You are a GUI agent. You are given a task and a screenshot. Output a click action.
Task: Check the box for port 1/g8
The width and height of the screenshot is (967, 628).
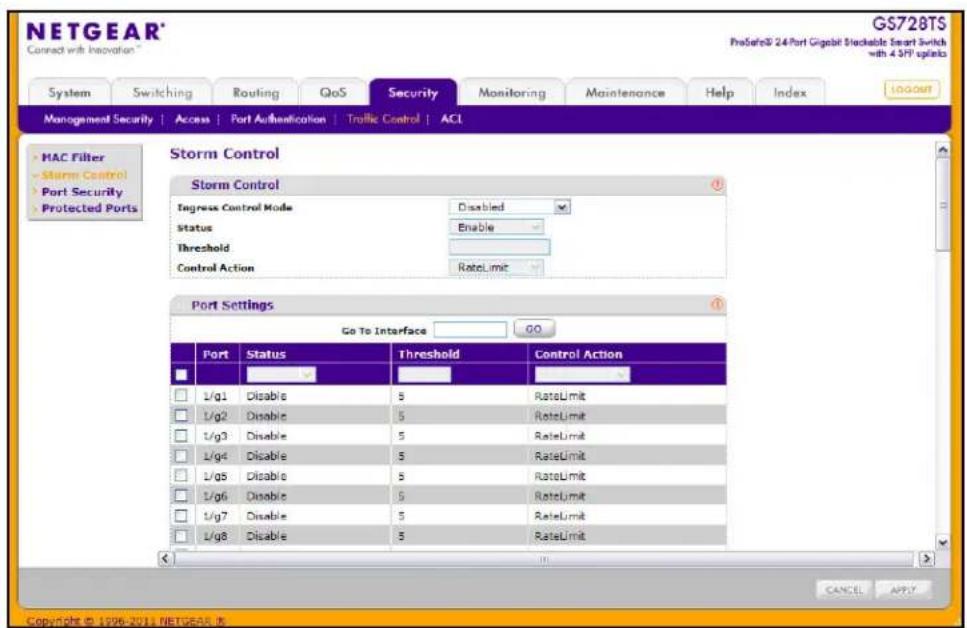click(x=181, y=535)
